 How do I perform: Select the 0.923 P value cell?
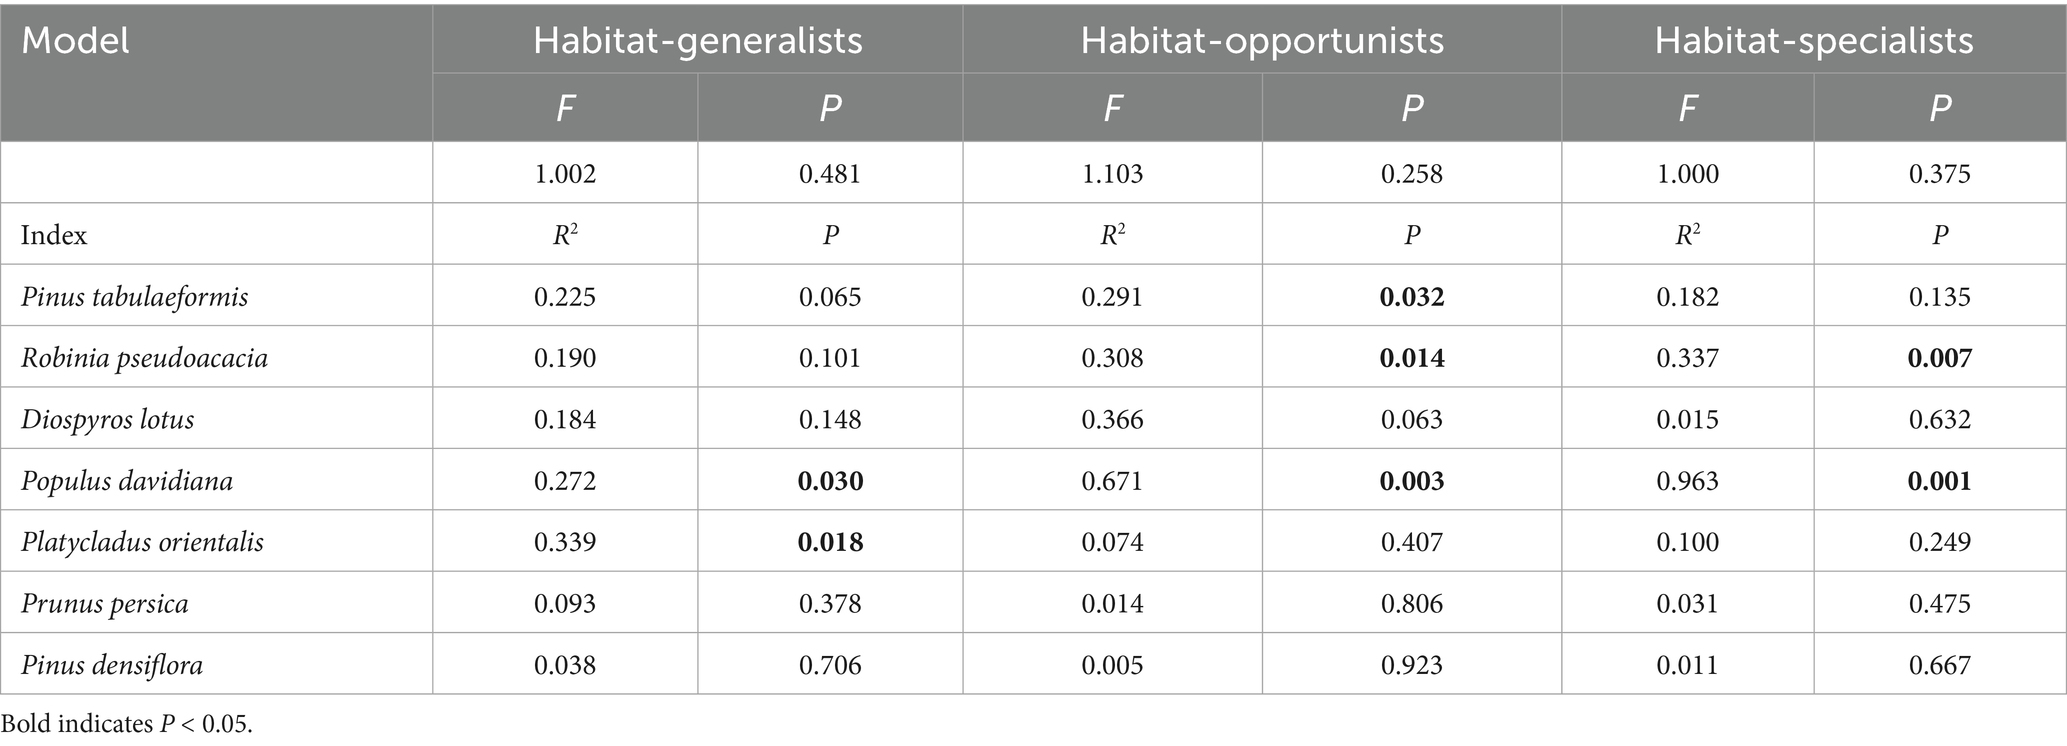[x=1412, y=665]
